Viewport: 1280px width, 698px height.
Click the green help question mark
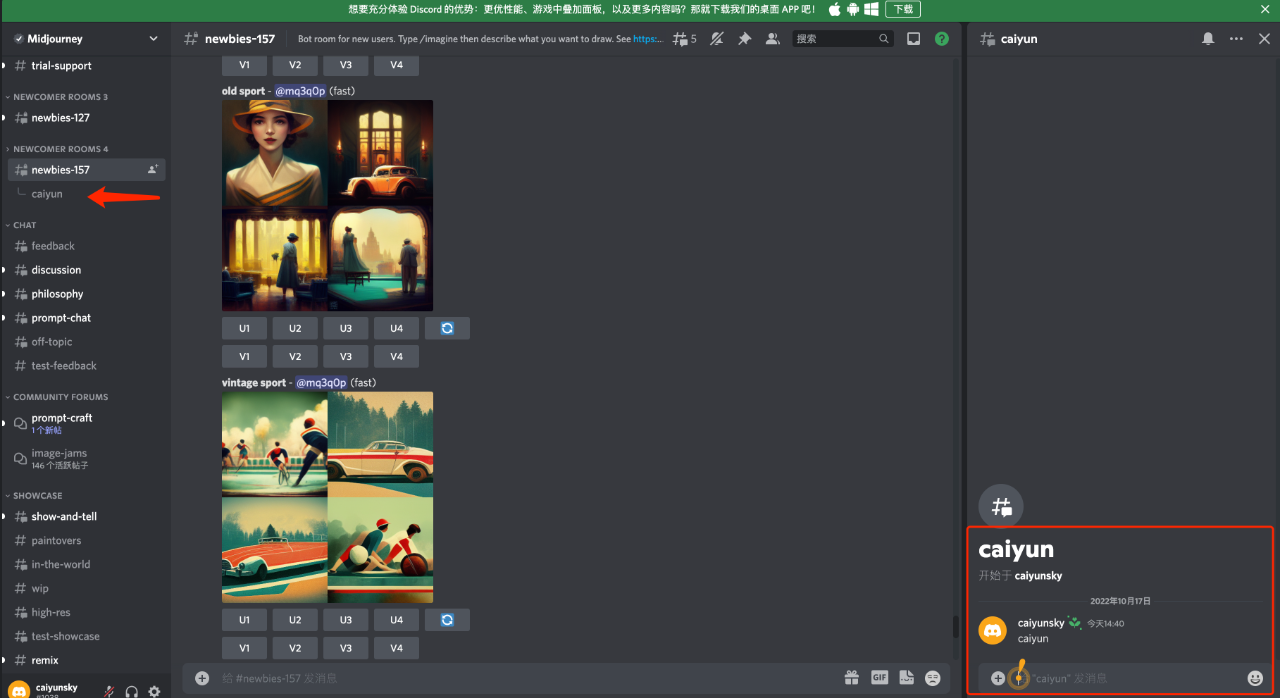point(941,39)
